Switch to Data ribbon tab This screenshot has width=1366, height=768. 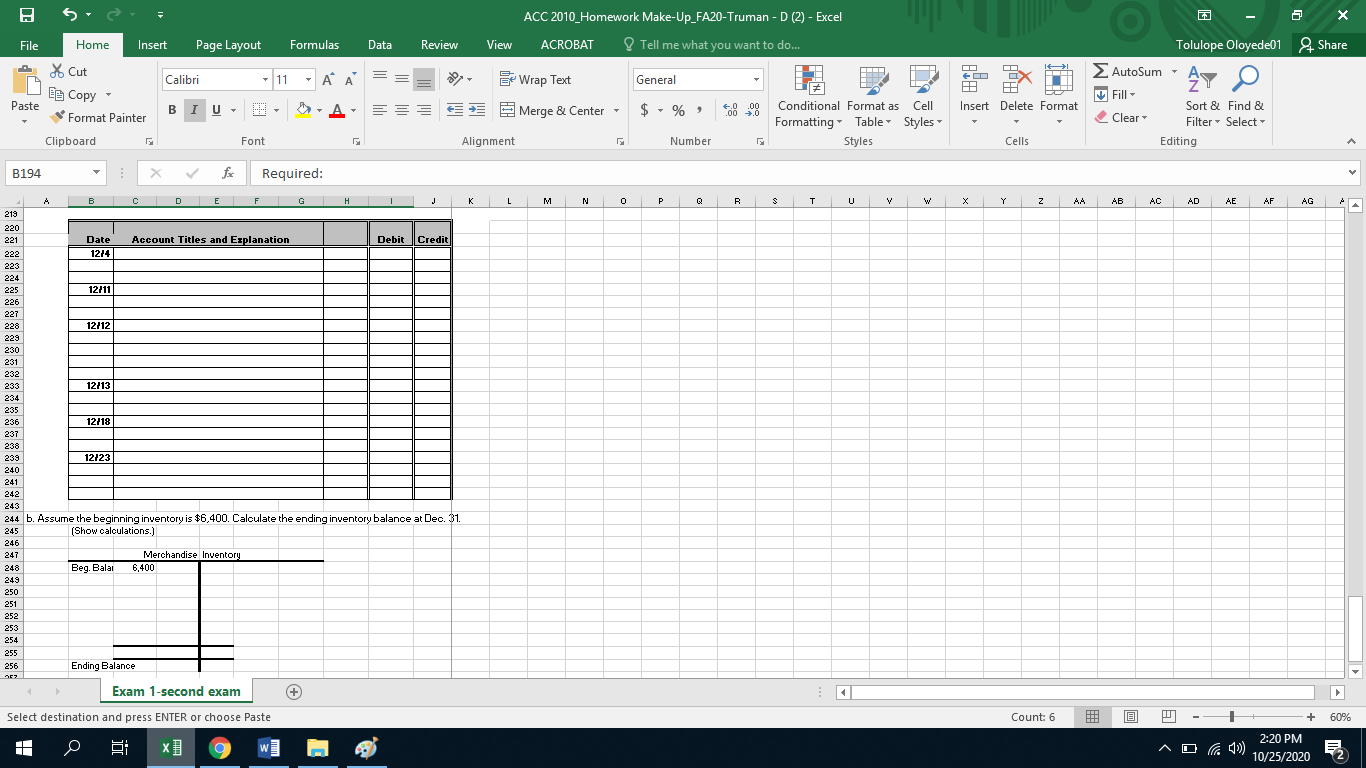pyautogui.click(x=380, y=44)
